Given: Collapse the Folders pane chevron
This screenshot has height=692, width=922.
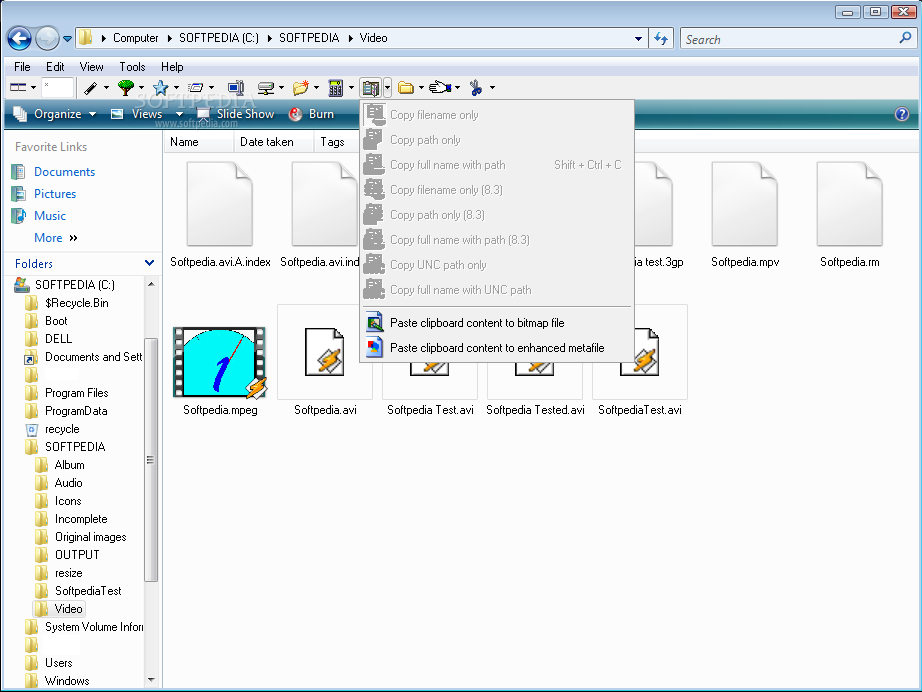Looking at the screenshot, I should tap(149, 263).
